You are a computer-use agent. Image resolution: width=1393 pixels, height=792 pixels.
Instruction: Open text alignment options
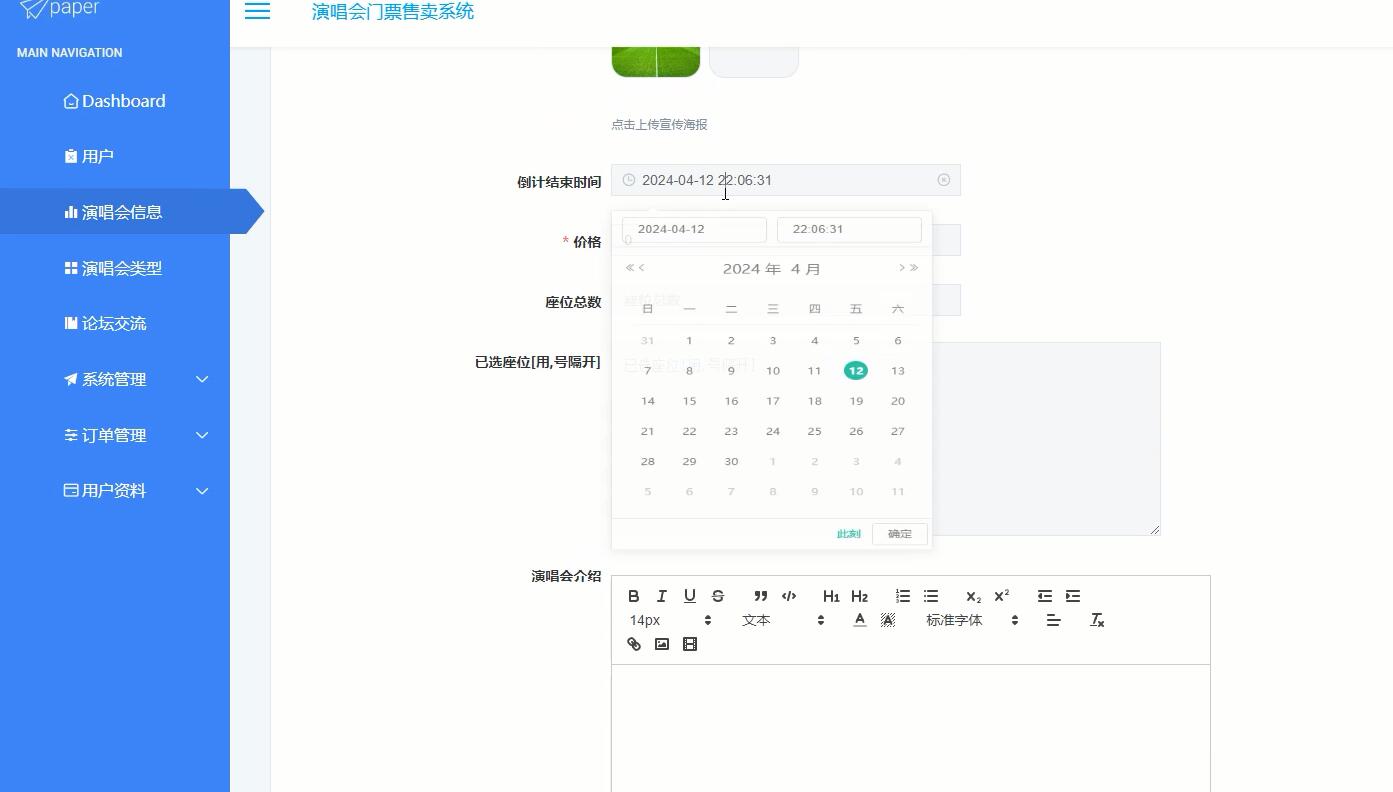pos(1053,620)
